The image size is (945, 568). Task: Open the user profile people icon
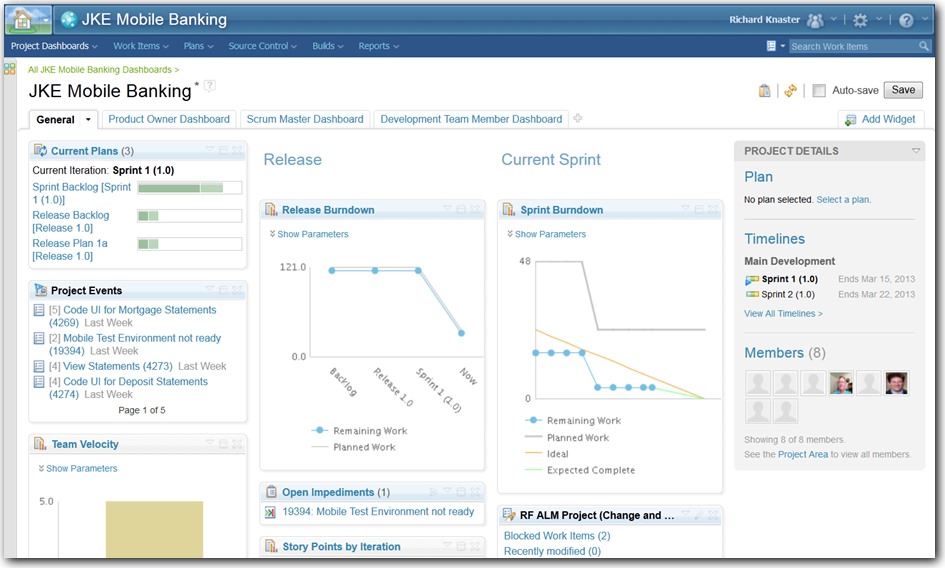pos(816,20)
